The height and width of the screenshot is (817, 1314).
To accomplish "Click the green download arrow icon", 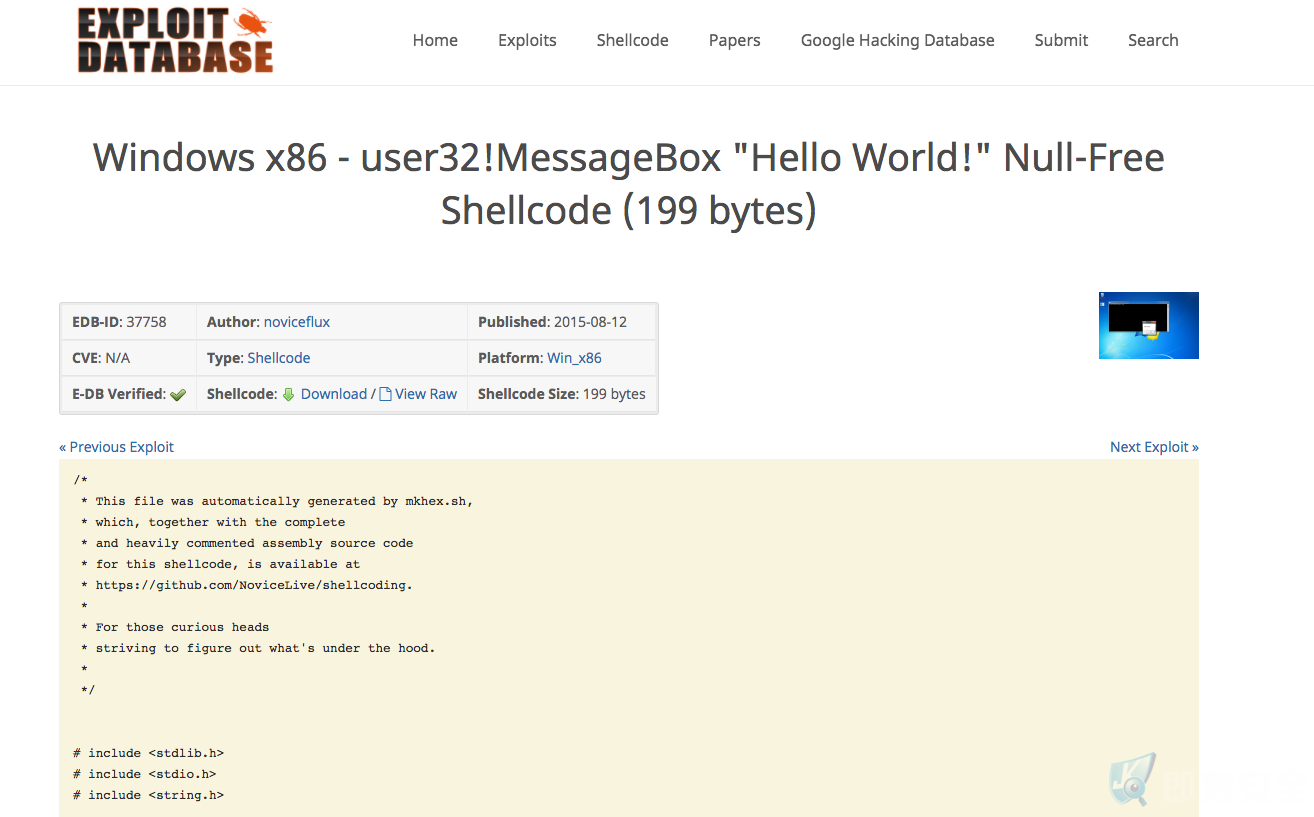I will [x=288, y=394].
